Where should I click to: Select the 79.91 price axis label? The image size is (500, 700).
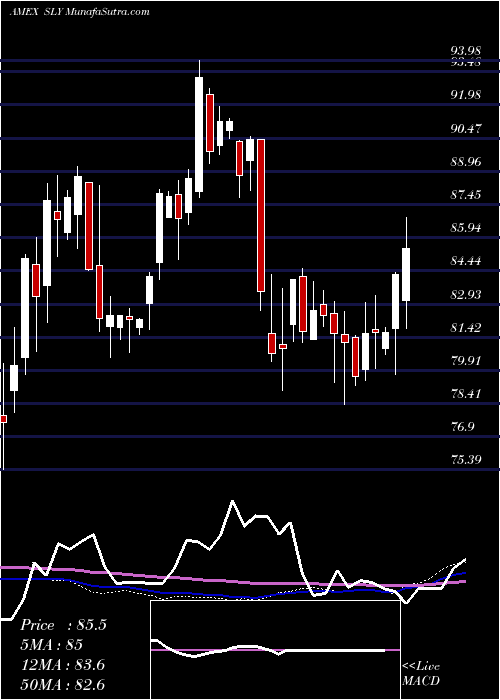466,361
